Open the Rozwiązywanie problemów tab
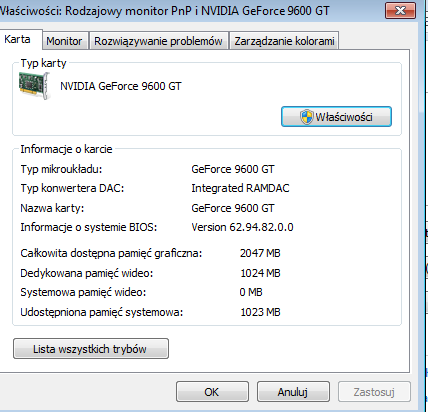The width and height of the screenshot is (428, 412). [158, 41]
